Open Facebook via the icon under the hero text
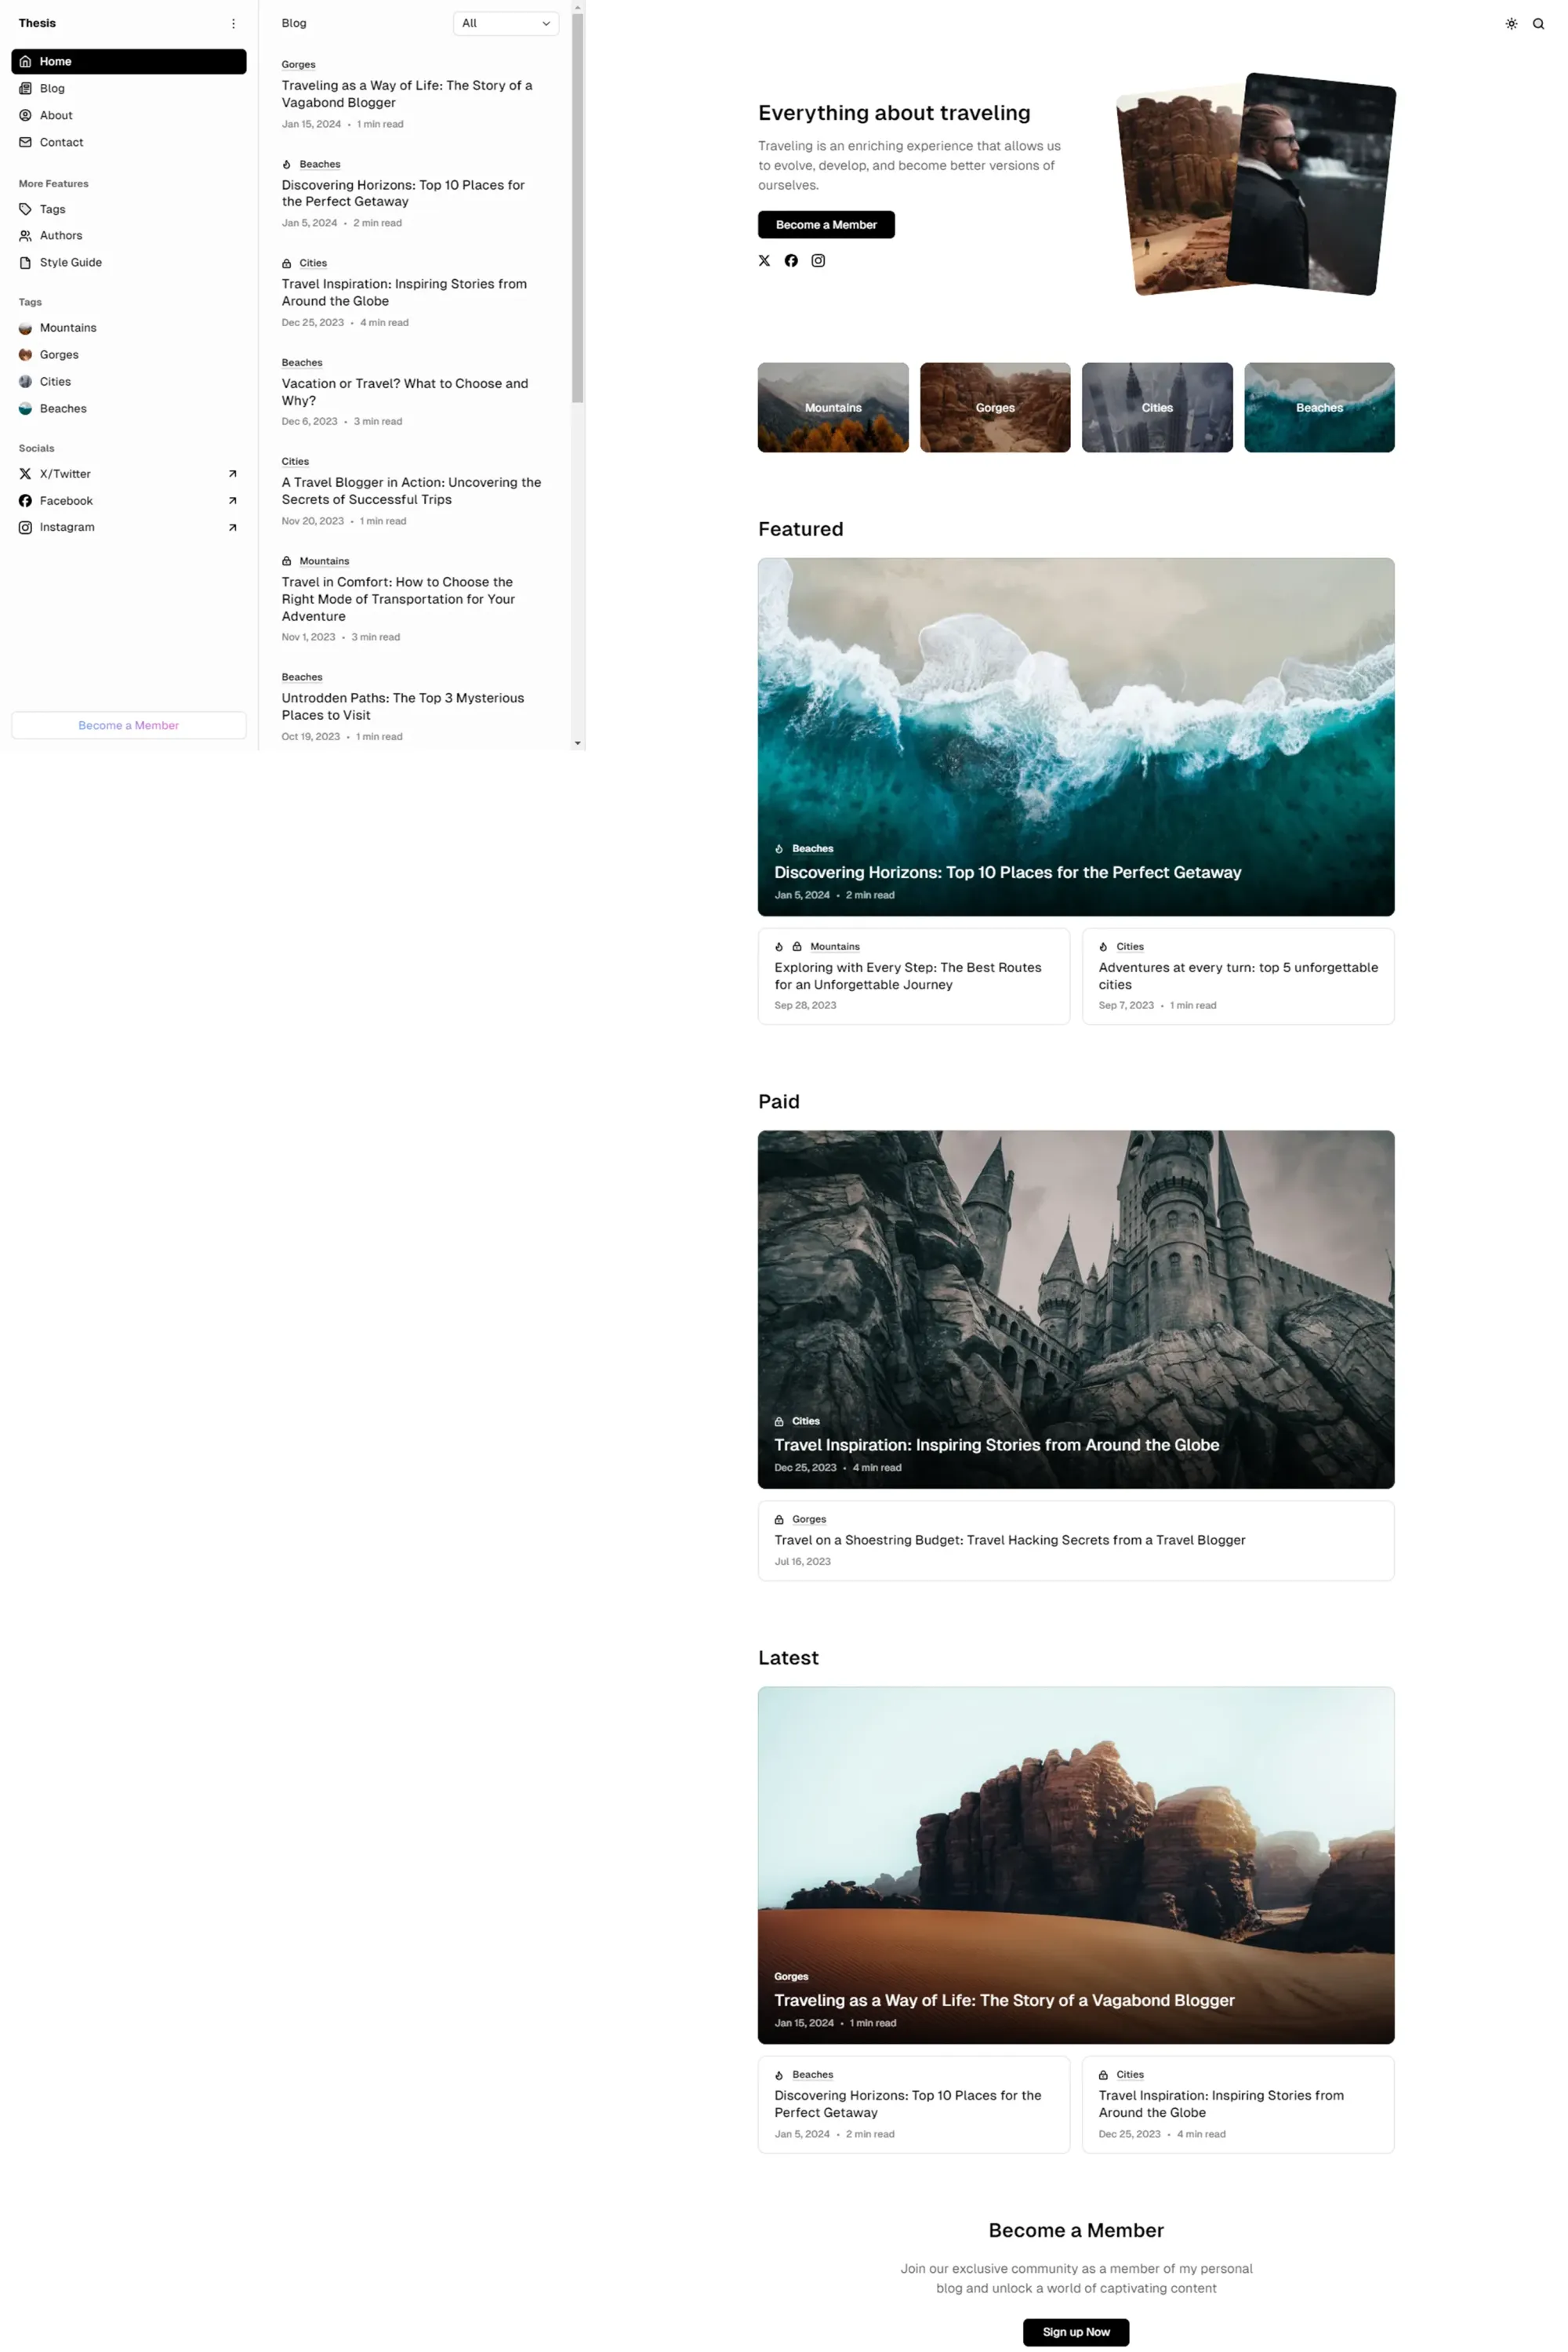 tap(791, 260)
